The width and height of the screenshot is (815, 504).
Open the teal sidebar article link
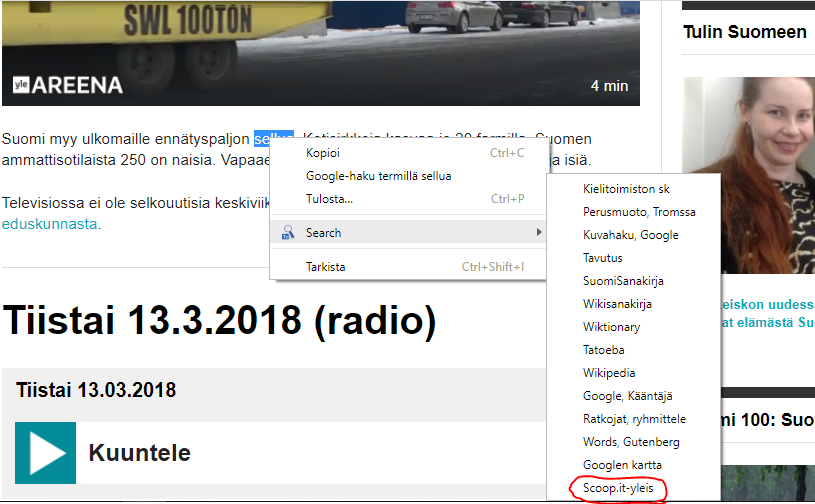tap(768, 313)
